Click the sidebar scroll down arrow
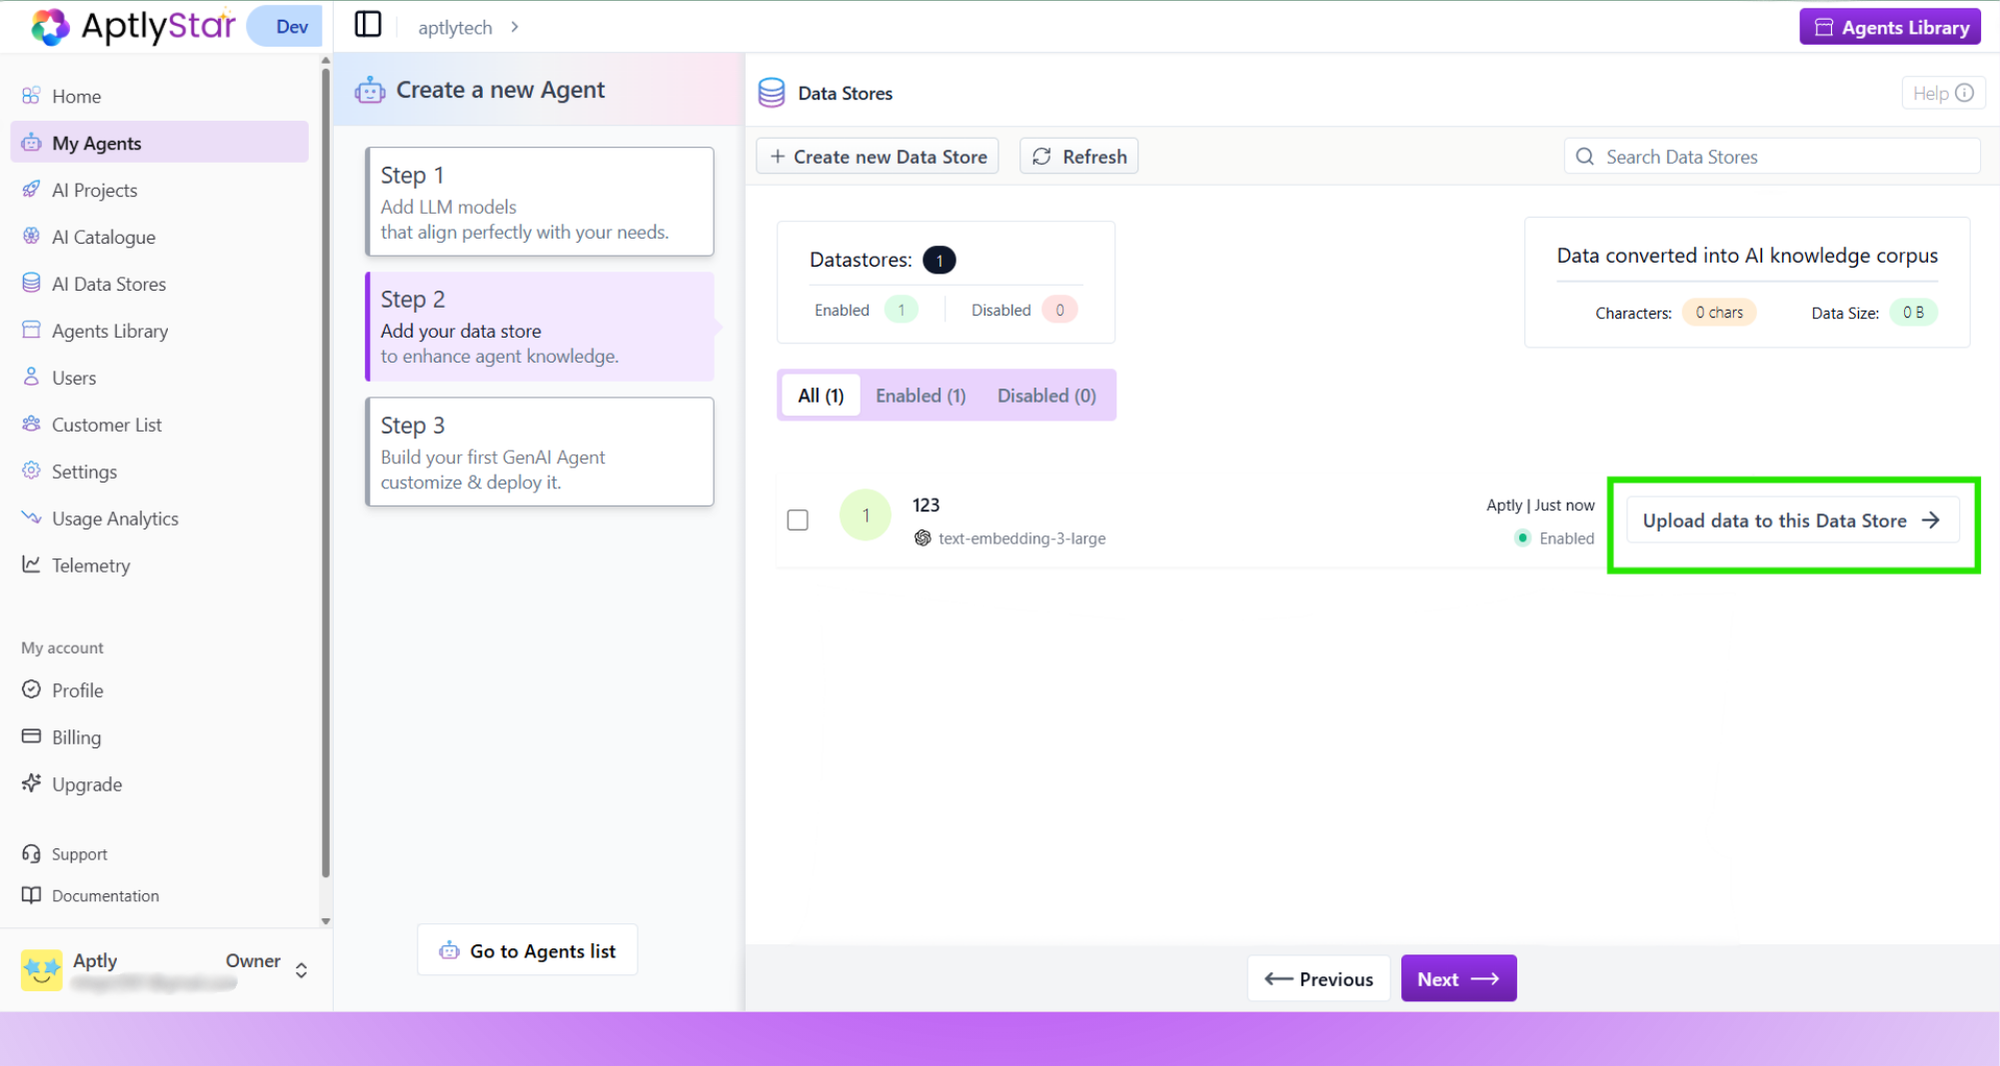This screenshot has height=1066, width=2000. coord(325,921)
